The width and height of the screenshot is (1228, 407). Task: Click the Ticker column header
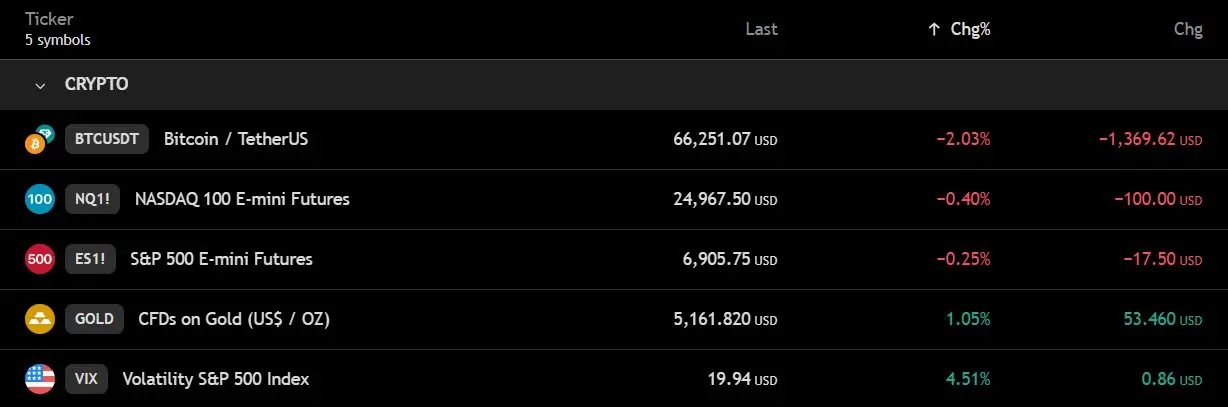(x=47, y=18)
